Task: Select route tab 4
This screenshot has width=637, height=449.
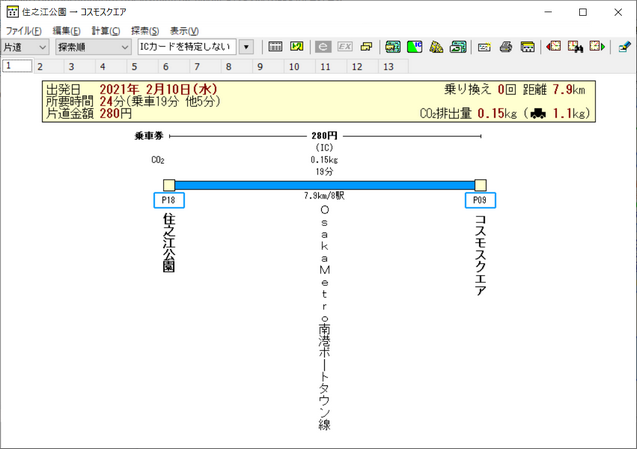Action: [111, 66]
